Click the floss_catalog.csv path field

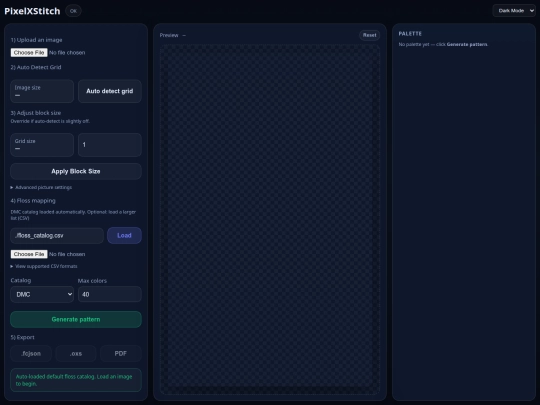[57, 236]
